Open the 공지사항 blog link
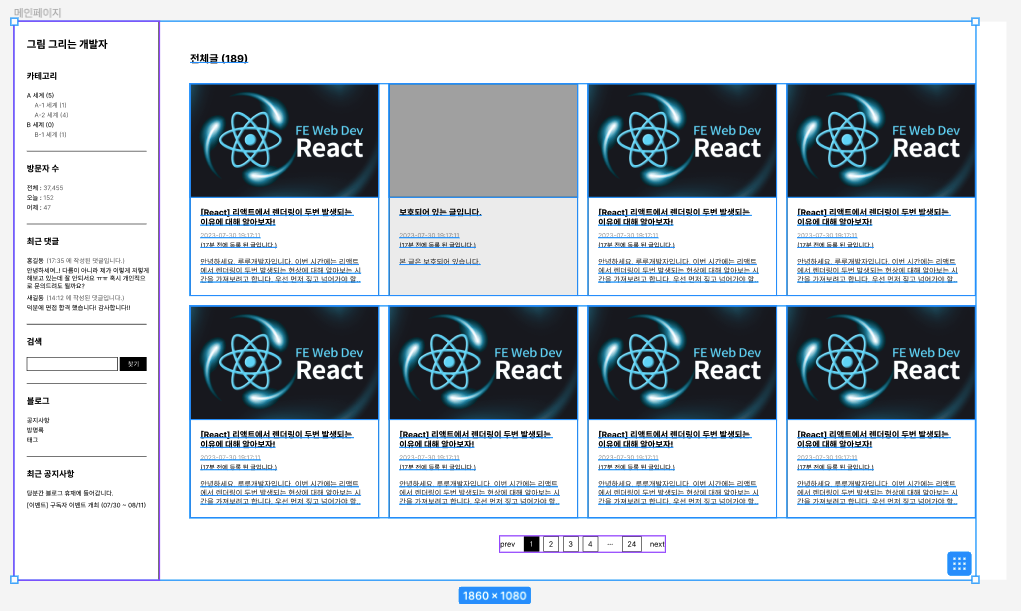This screenshot has height=611, width=1021. pos(38,420)
